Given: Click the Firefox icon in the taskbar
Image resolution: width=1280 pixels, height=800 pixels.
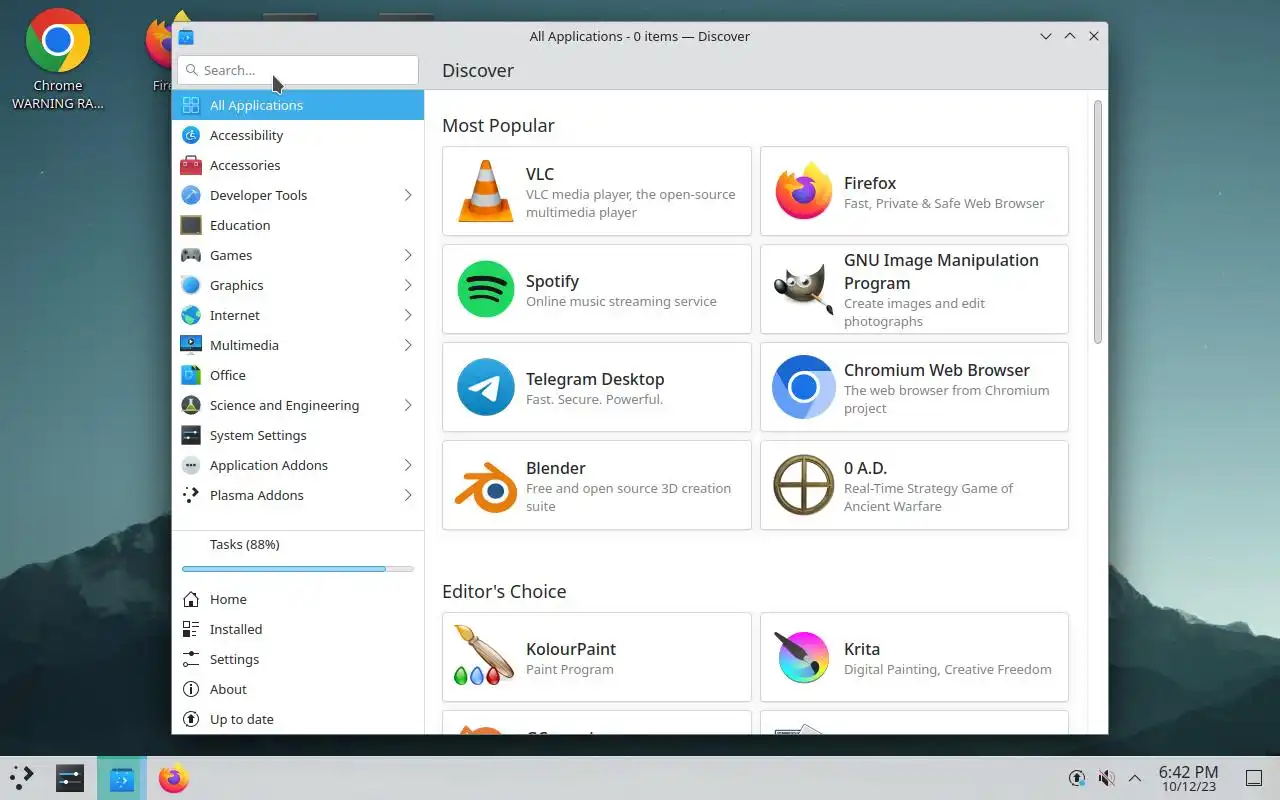Looking at the screenshot, I should (174, 778).
